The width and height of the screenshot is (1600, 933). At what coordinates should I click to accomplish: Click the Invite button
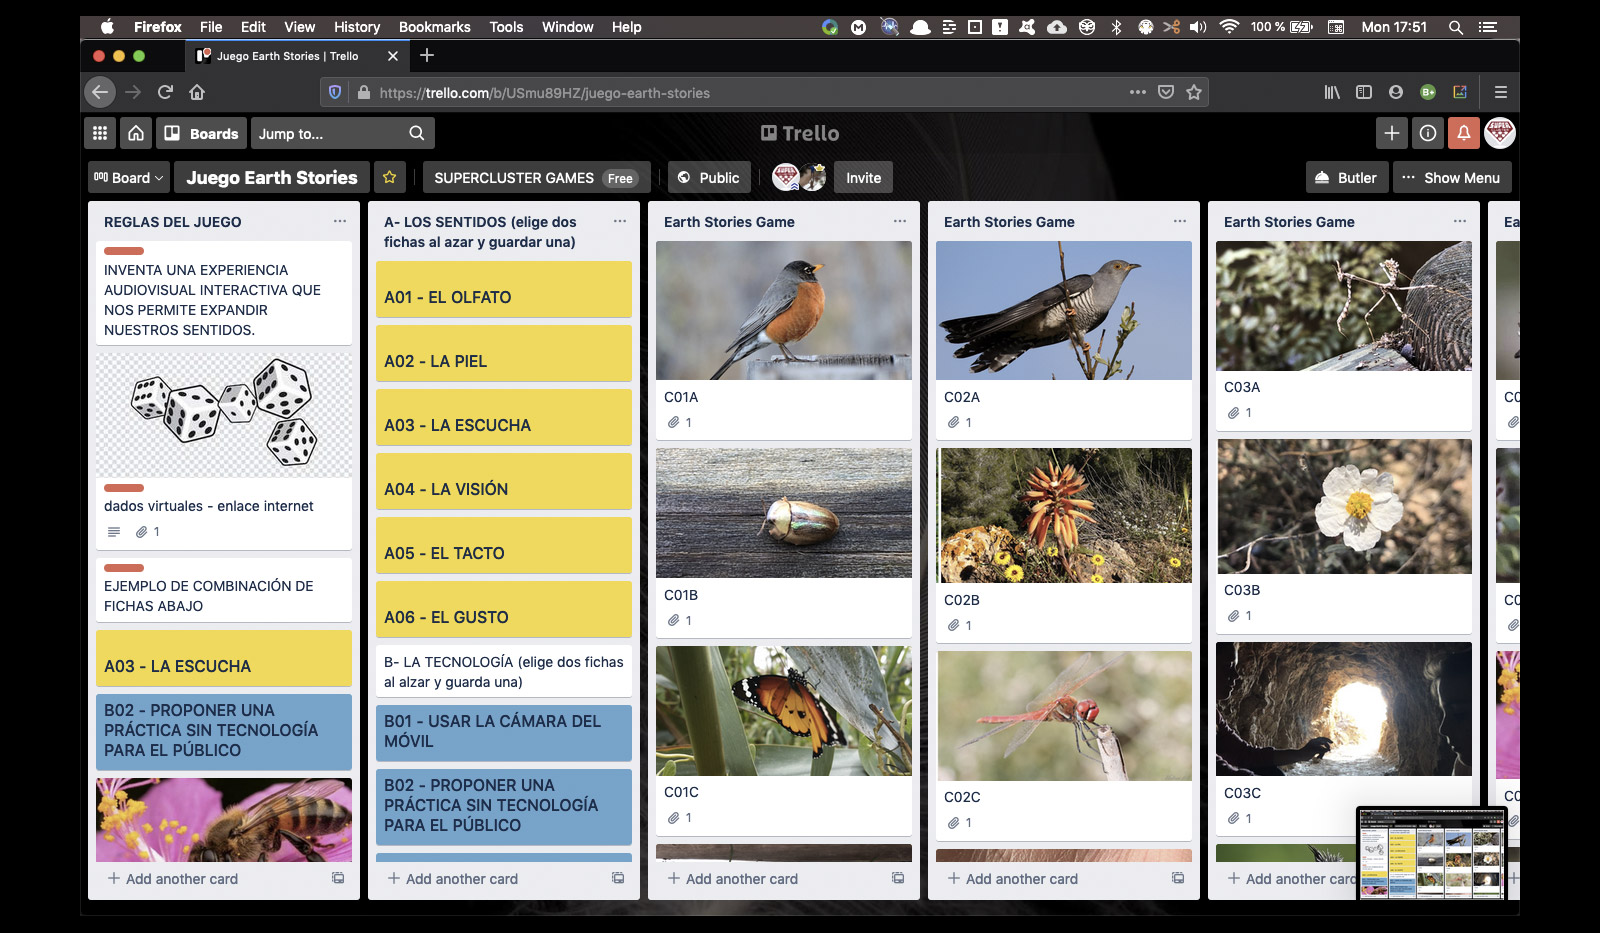(863, 178)
